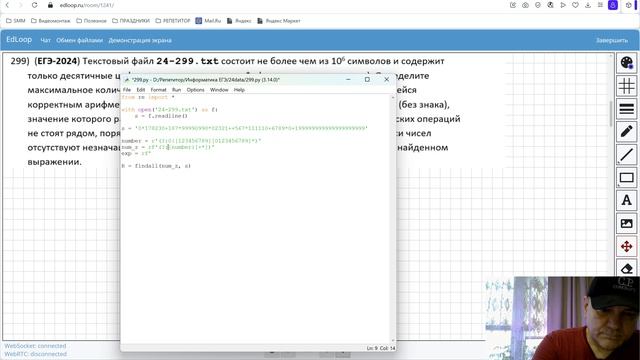The height and width of the screenshot is (360, 640).
Task: Click the browser extensions cube icon
Action: (629, 5)
